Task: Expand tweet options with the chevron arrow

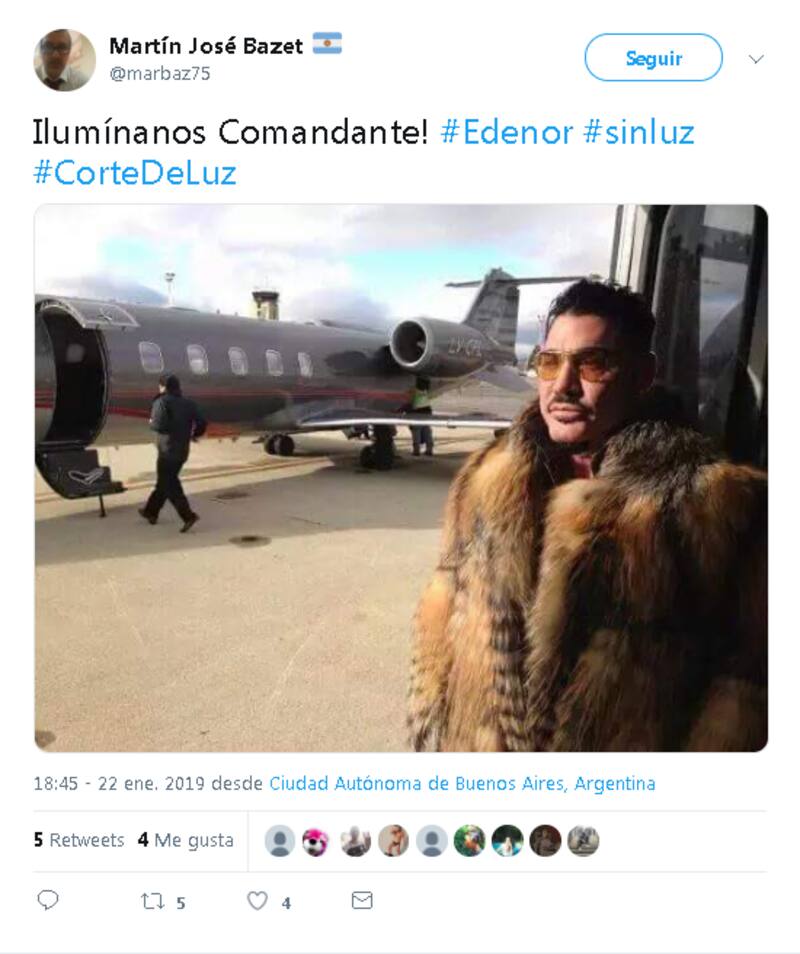Action: click(756, 59)
